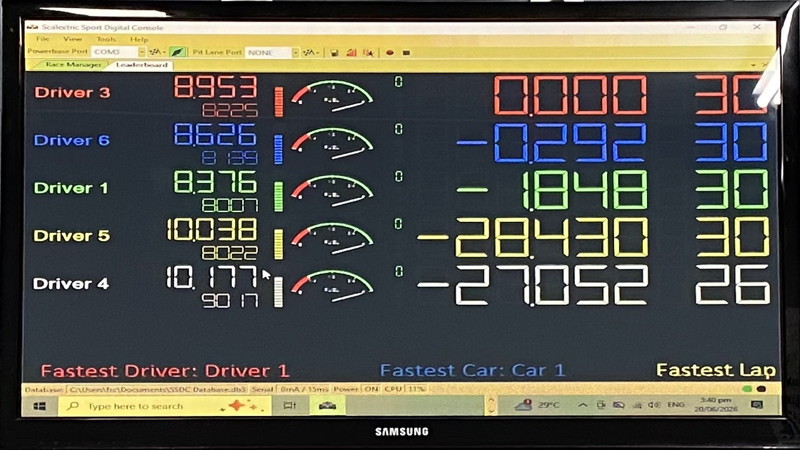Open the notification center icon
The image size is (800, 450).
tap(757, 405)
